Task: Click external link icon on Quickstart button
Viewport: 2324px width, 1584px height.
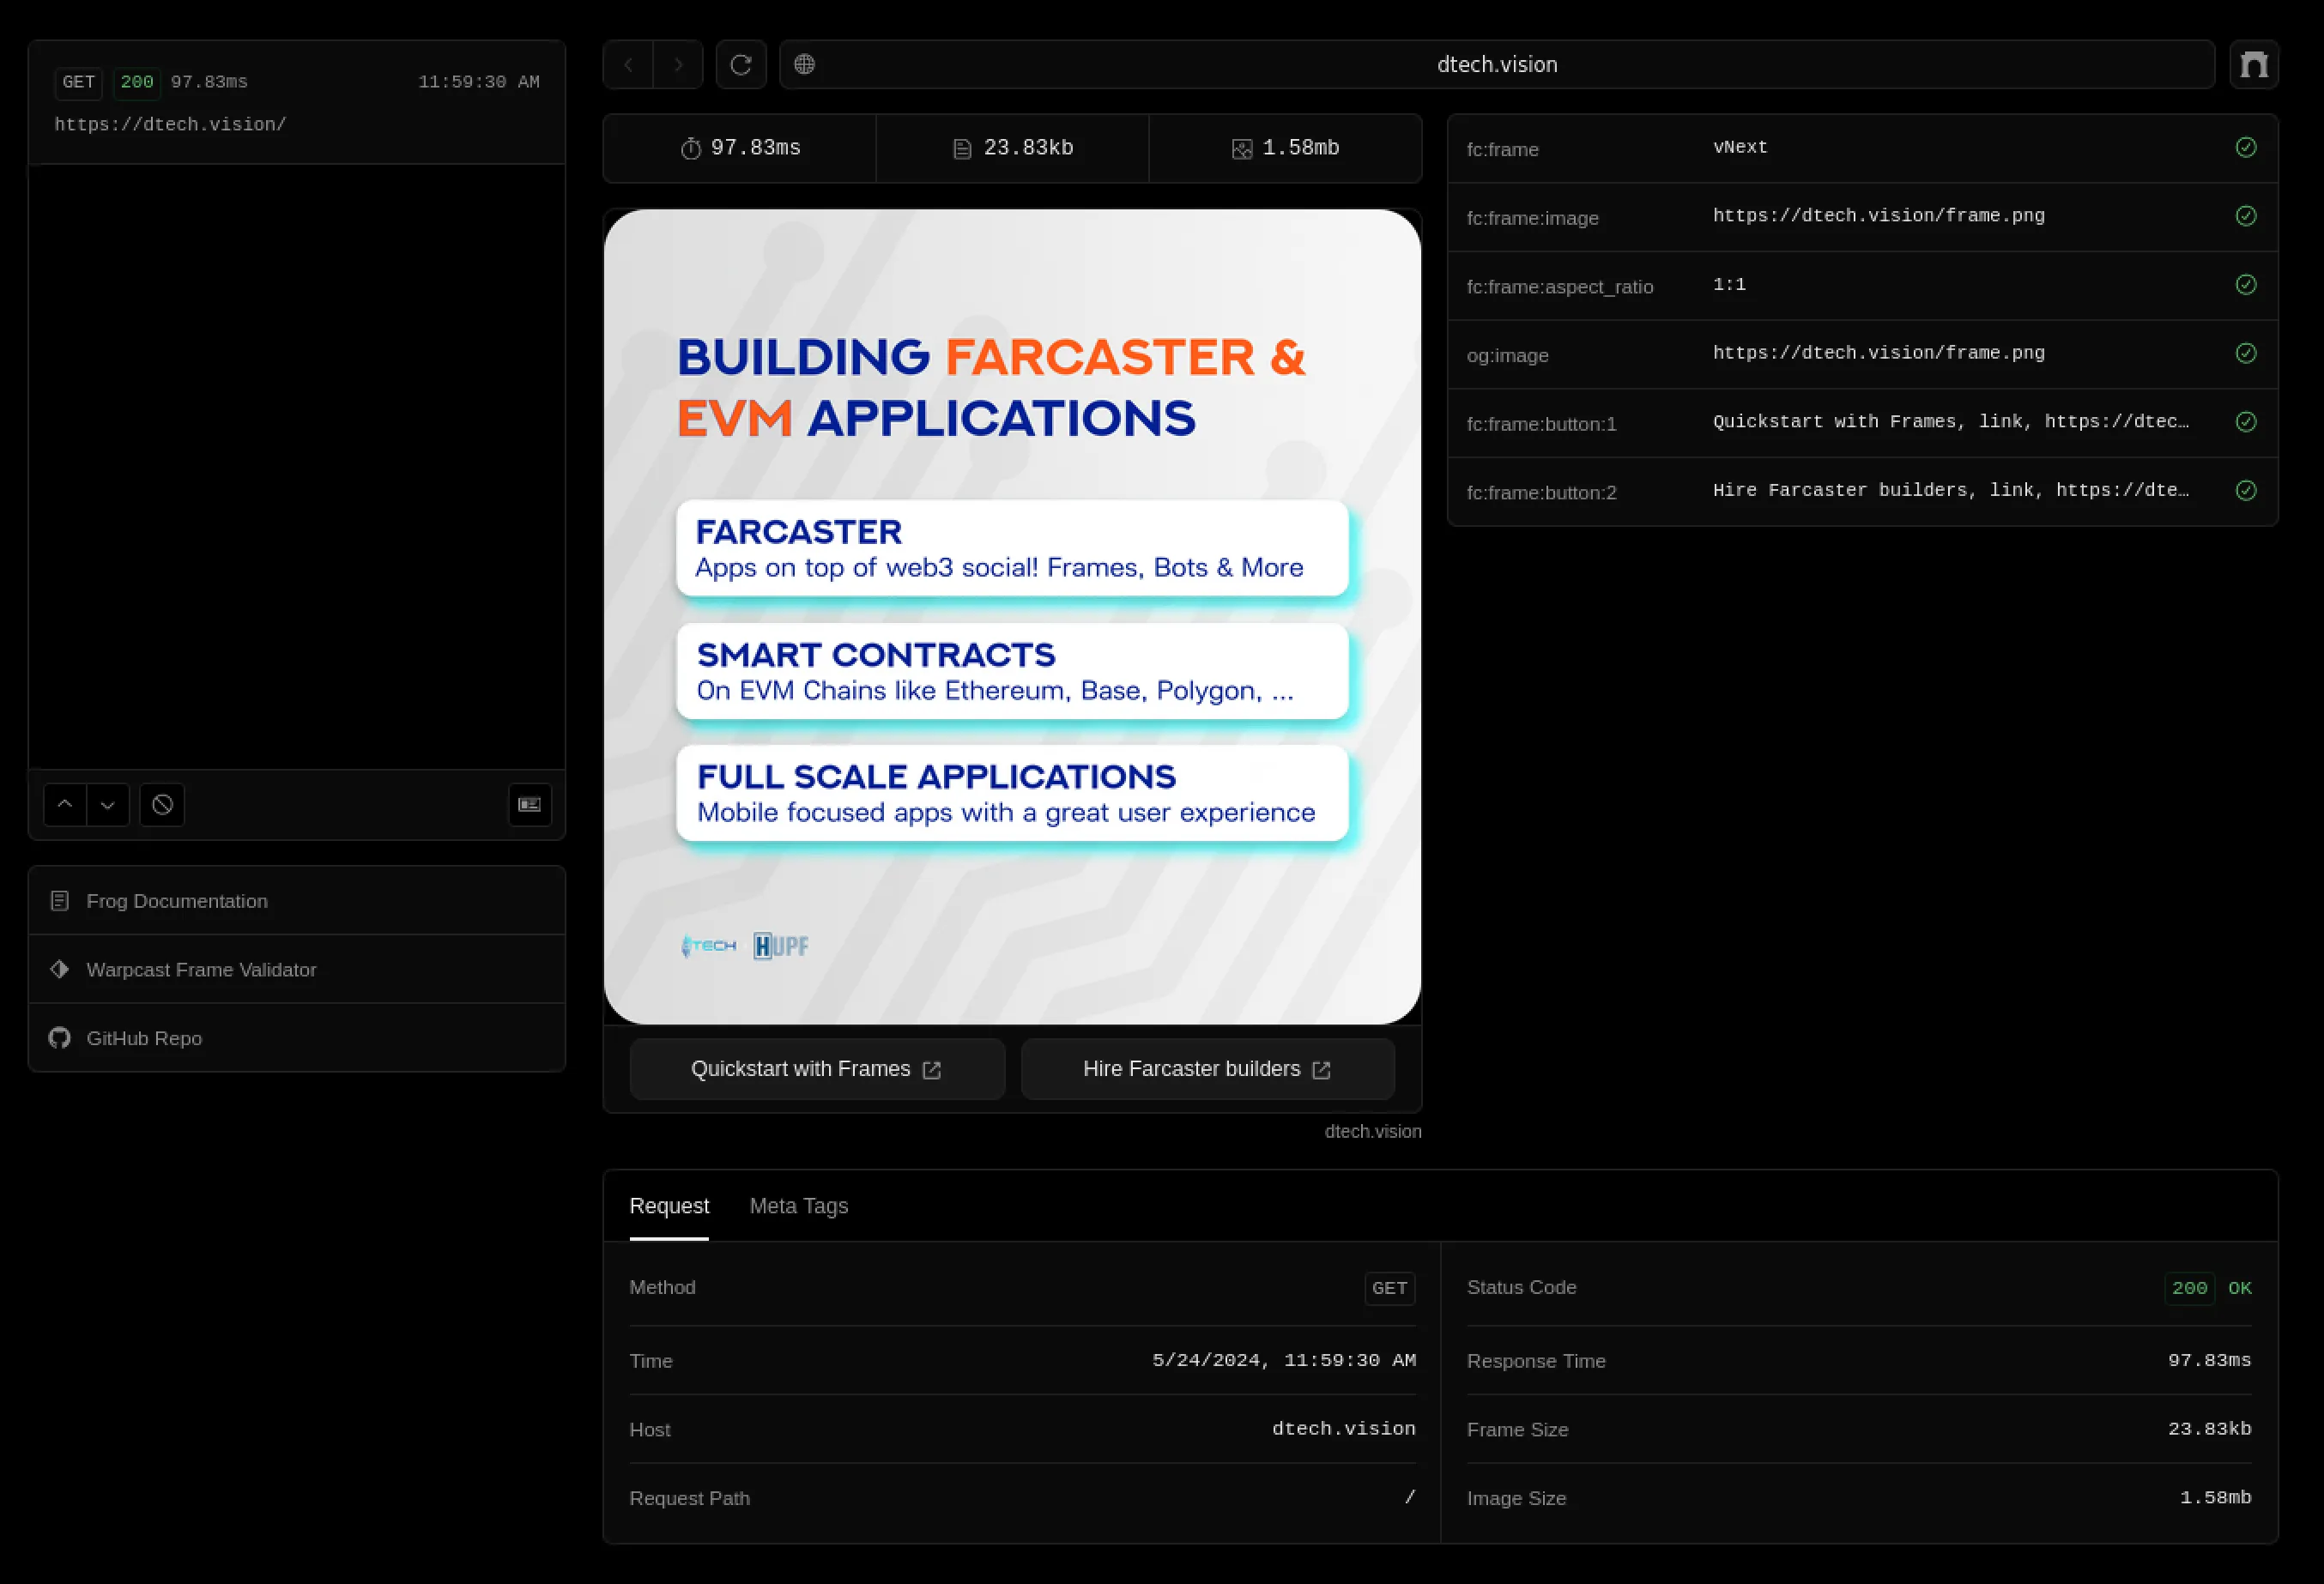Action: 932,1070
